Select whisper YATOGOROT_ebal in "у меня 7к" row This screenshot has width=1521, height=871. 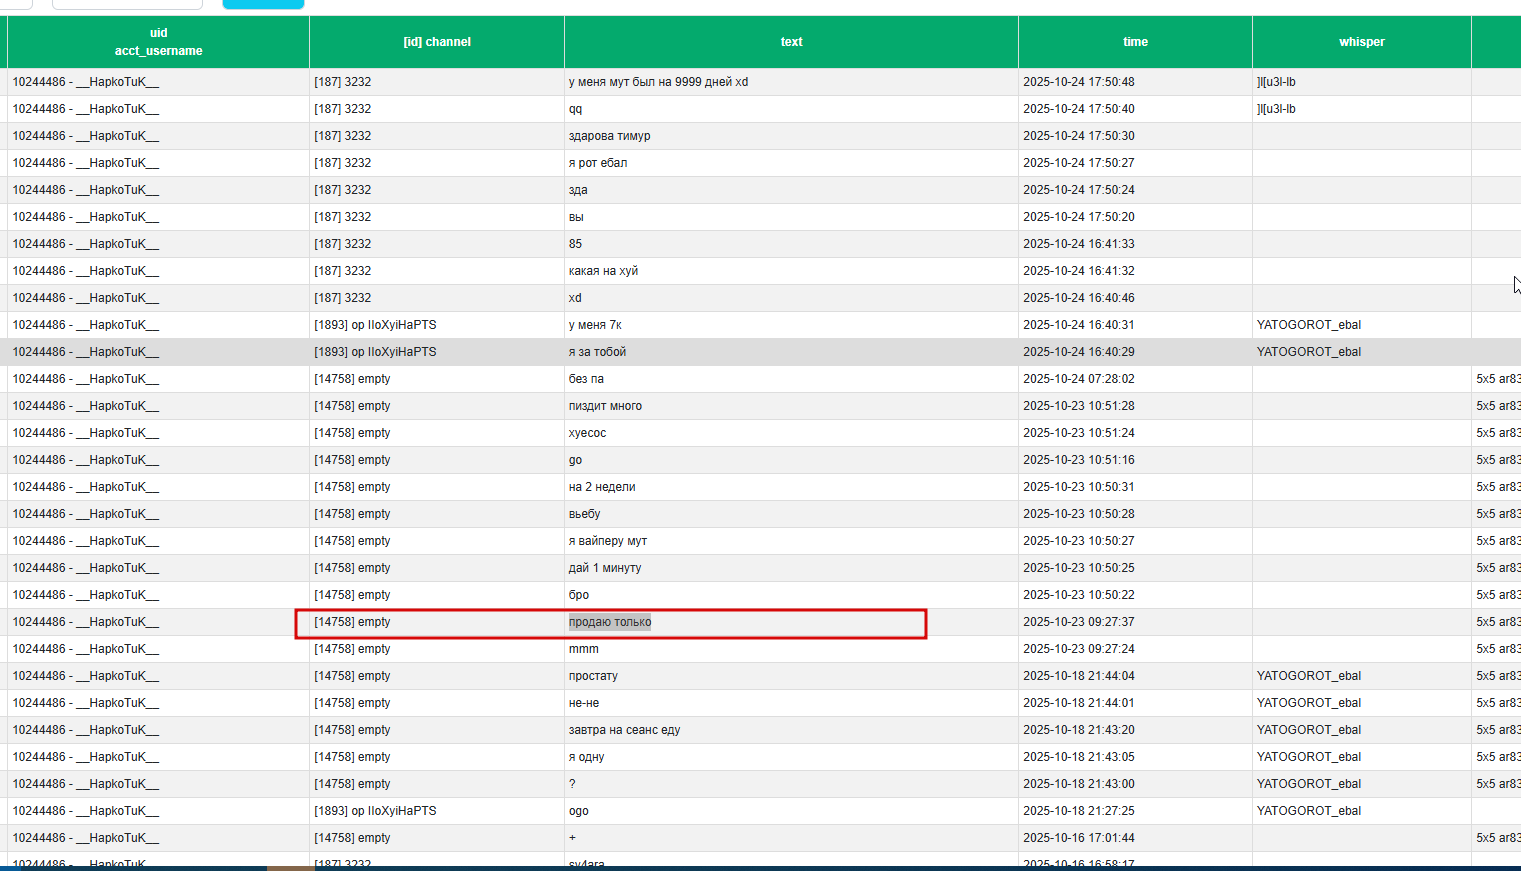pyautogui.click(x=1309, y=325)
